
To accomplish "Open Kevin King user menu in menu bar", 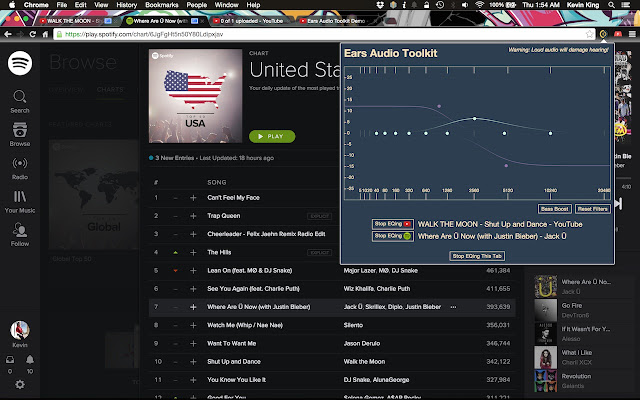I will [582, 5].
